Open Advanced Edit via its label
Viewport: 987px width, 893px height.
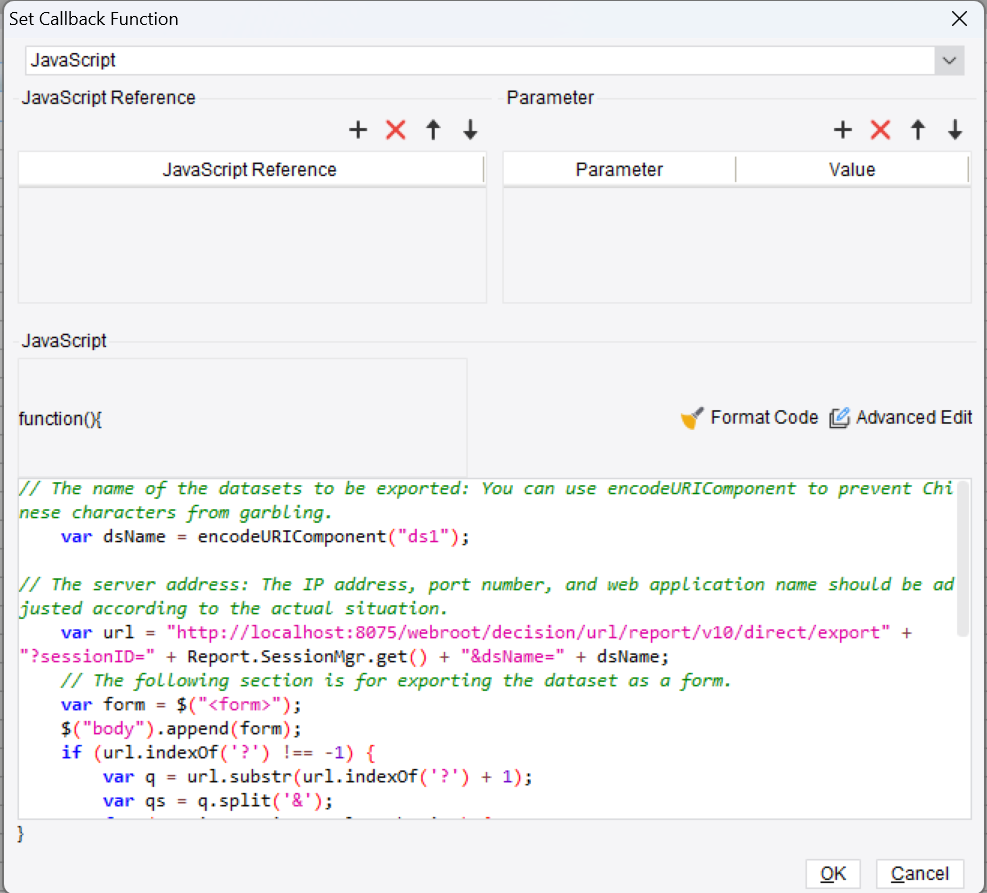coord(914,417)
